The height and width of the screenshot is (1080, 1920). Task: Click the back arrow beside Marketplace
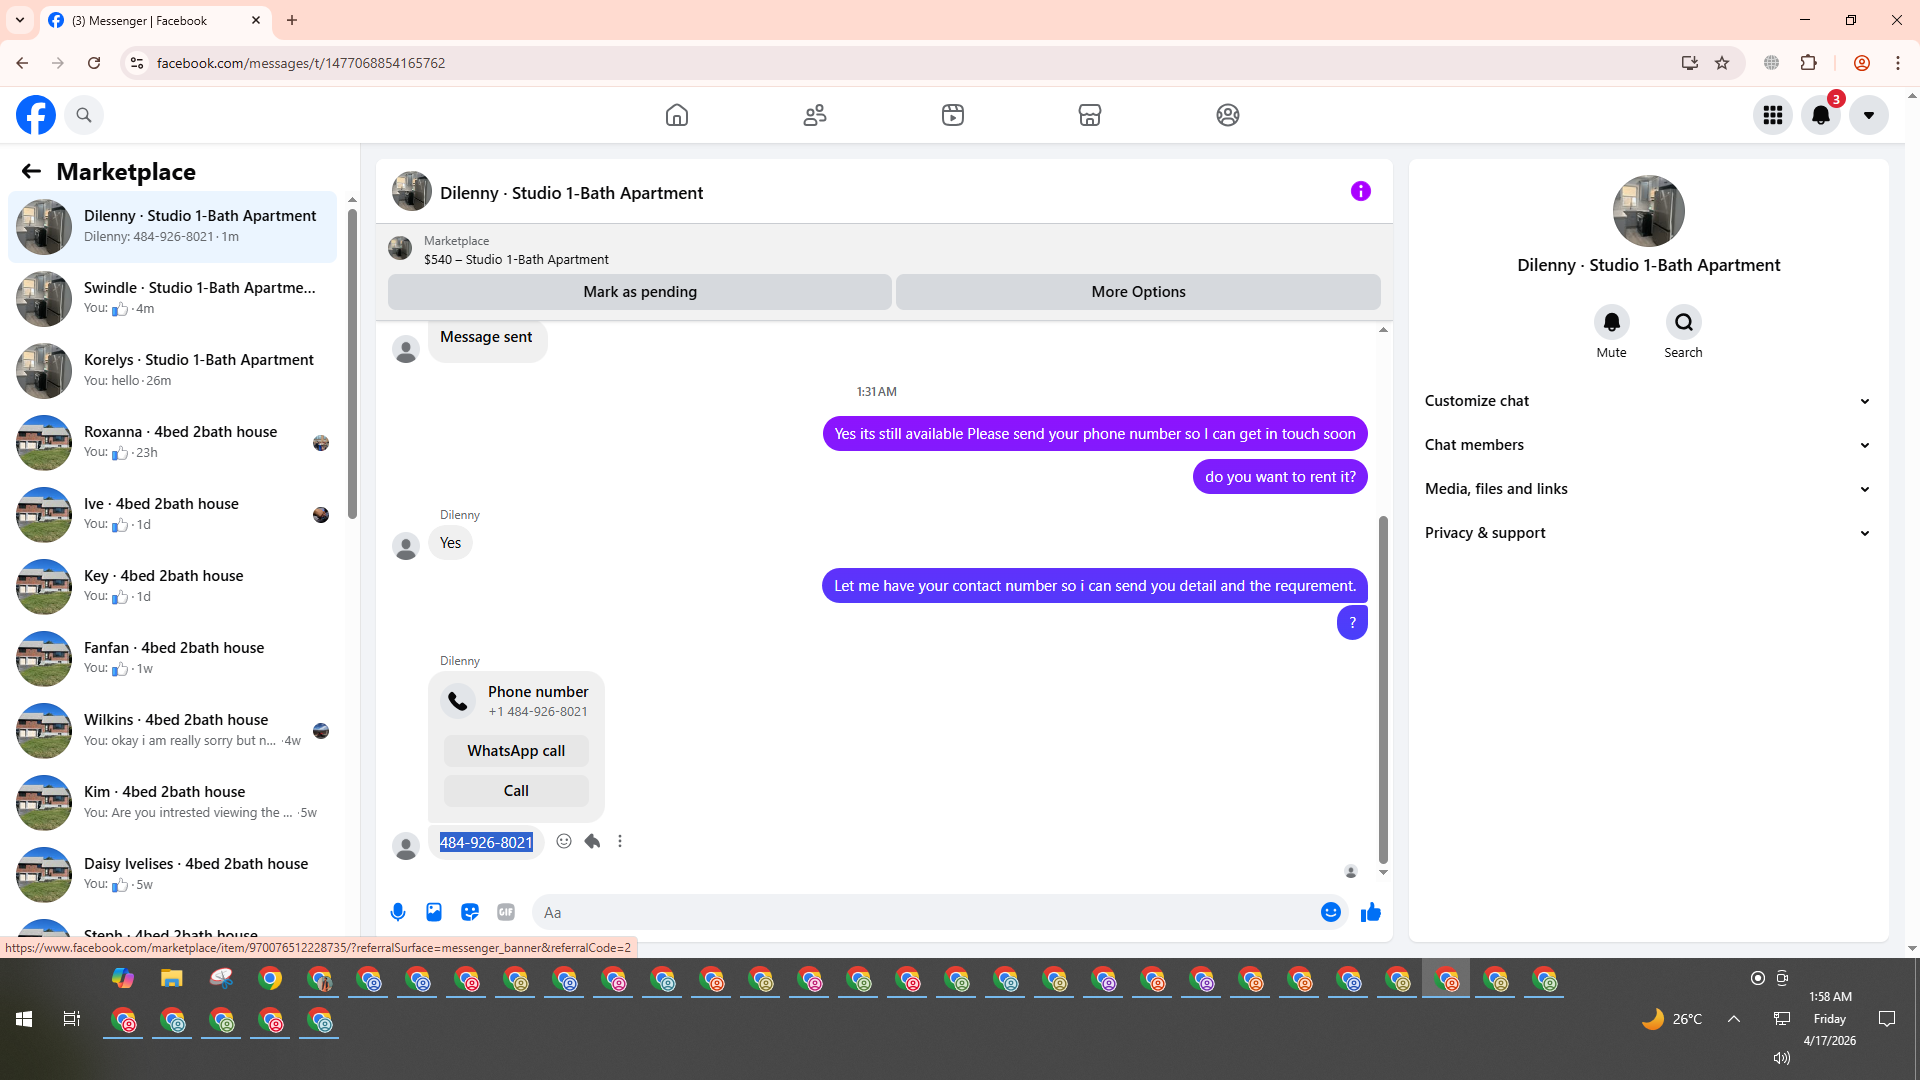click(31, 171)
